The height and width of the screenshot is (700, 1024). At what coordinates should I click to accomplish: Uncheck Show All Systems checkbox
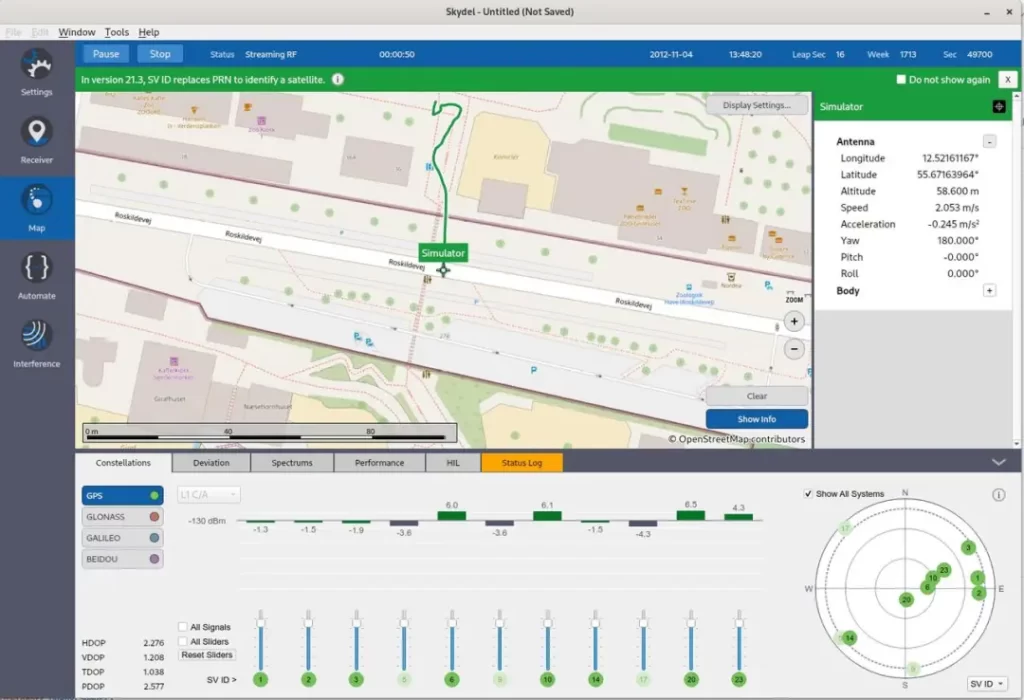(809, 494)
